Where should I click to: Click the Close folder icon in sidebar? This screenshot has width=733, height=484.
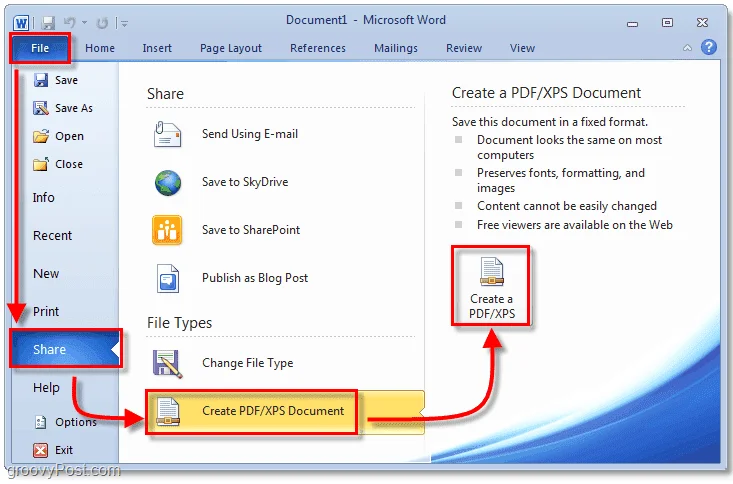coord(41,164)
